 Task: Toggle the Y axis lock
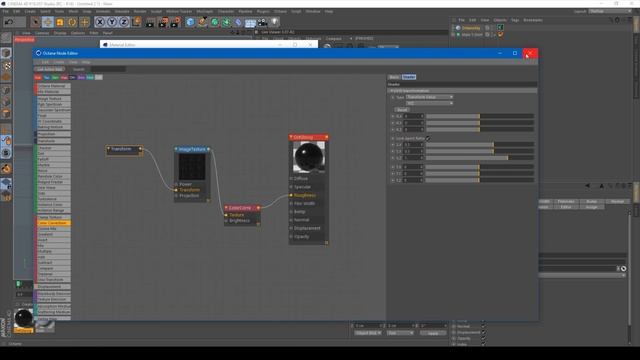[112, 22]
